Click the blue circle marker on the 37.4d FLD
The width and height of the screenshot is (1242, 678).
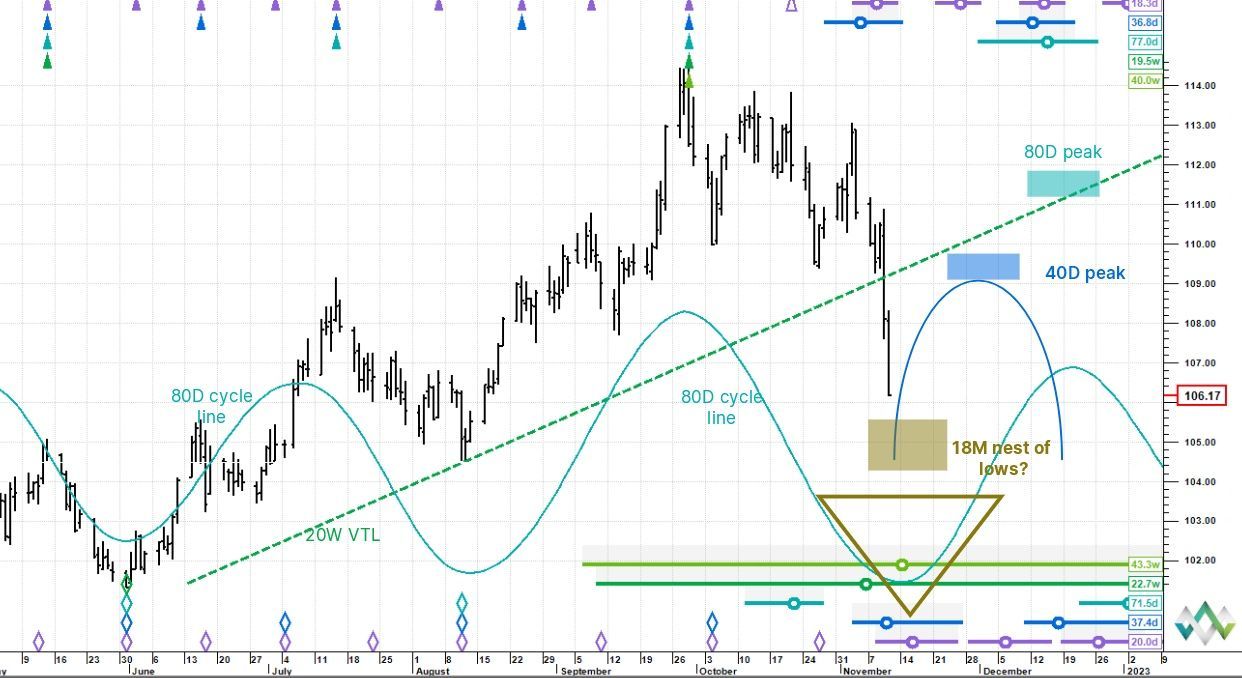coord(886,622)
